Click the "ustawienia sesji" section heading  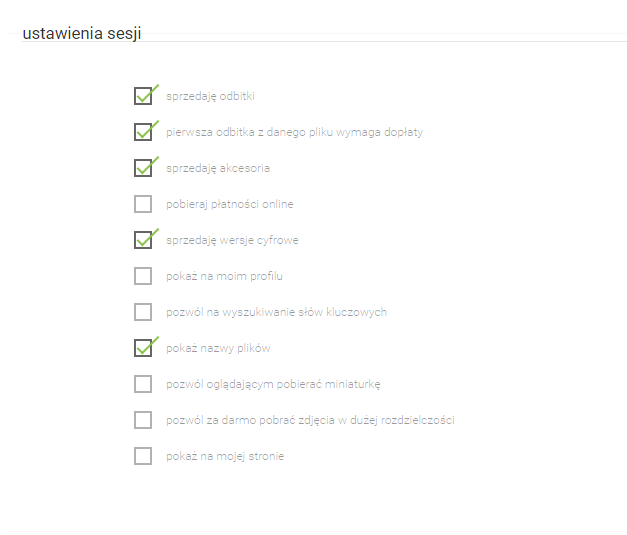click(x=81, y=34)
